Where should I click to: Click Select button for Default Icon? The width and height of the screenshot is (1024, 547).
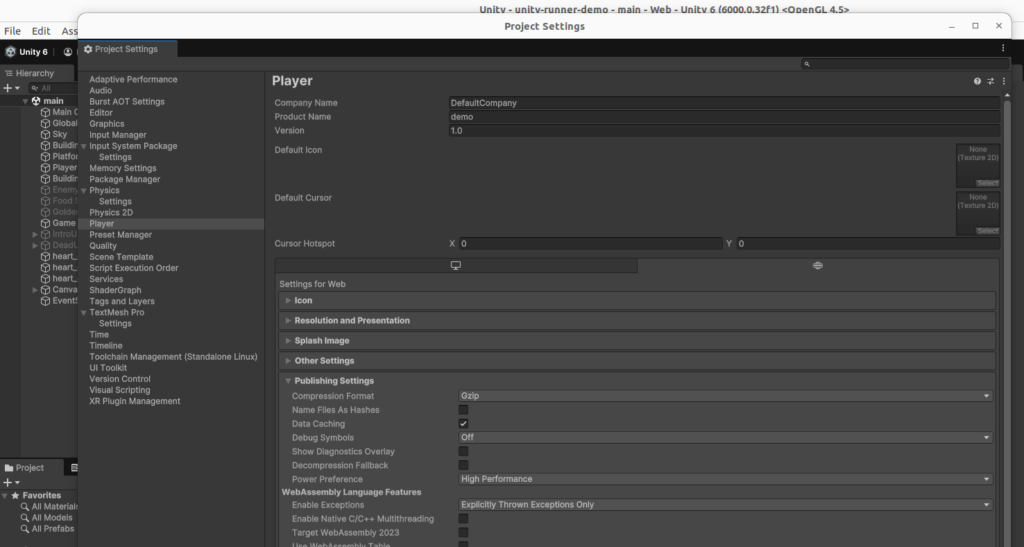tap(987, 183)
